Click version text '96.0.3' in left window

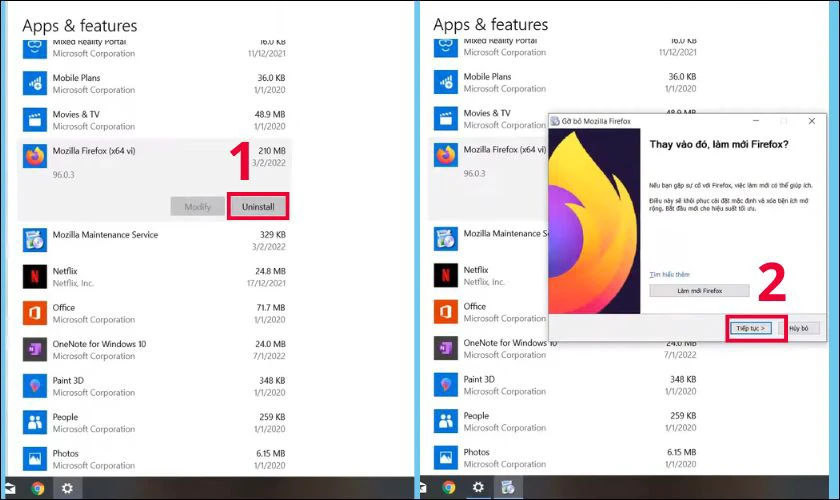pos(63,175)
